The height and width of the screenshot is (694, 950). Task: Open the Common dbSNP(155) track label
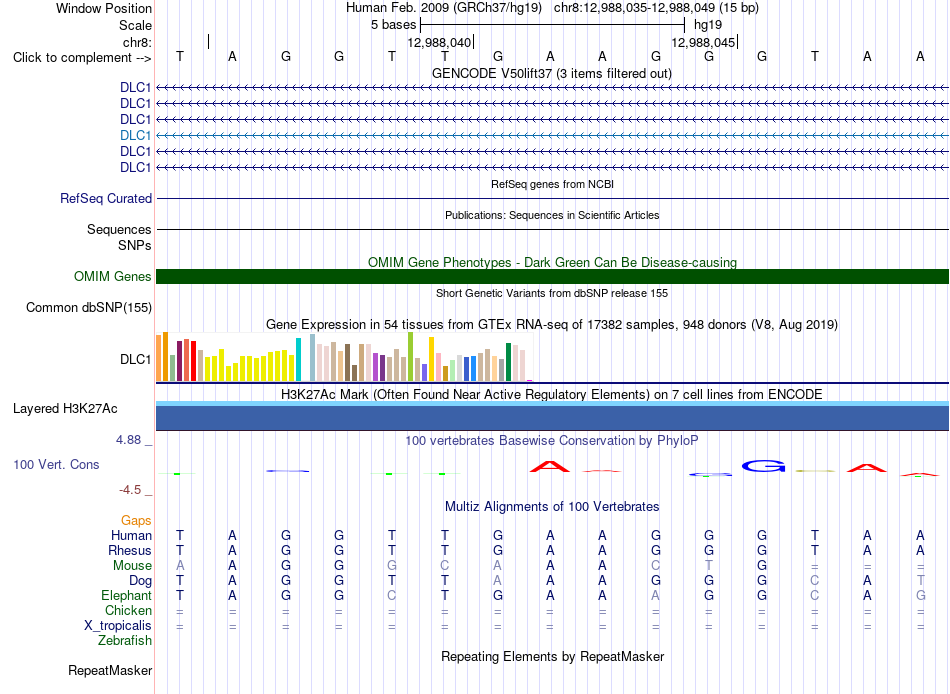click(x=88, y=307)
